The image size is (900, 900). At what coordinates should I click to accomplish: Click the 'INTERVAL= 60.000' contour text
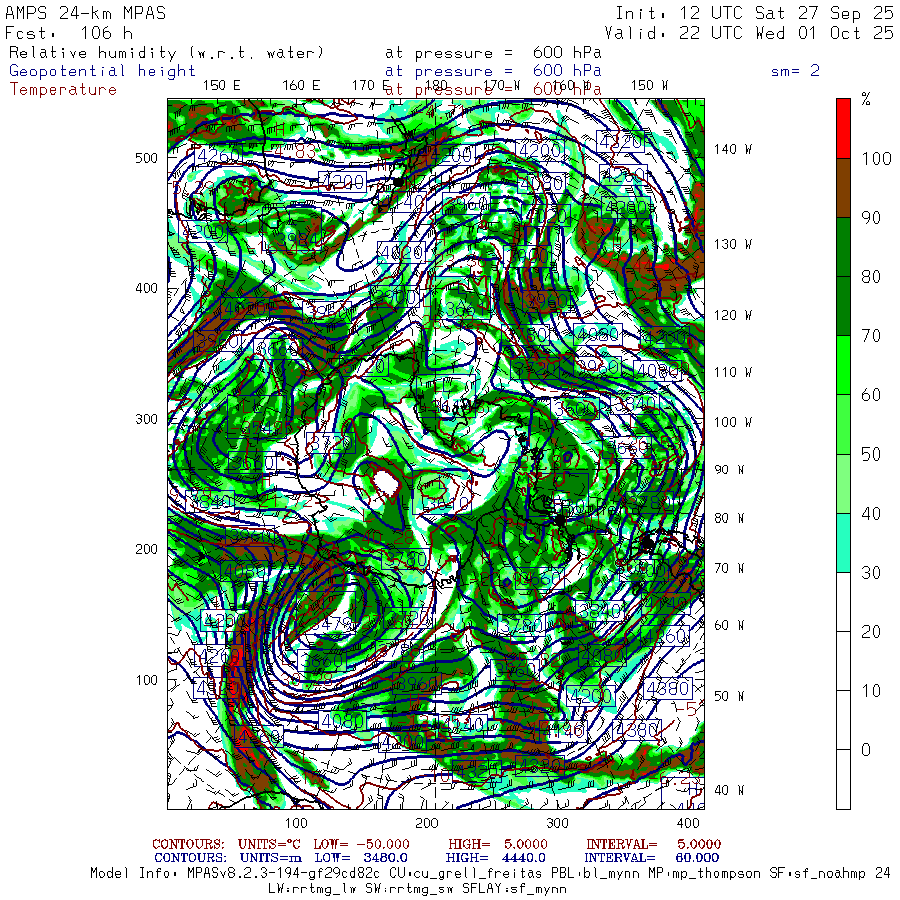[x=653, y=857]
